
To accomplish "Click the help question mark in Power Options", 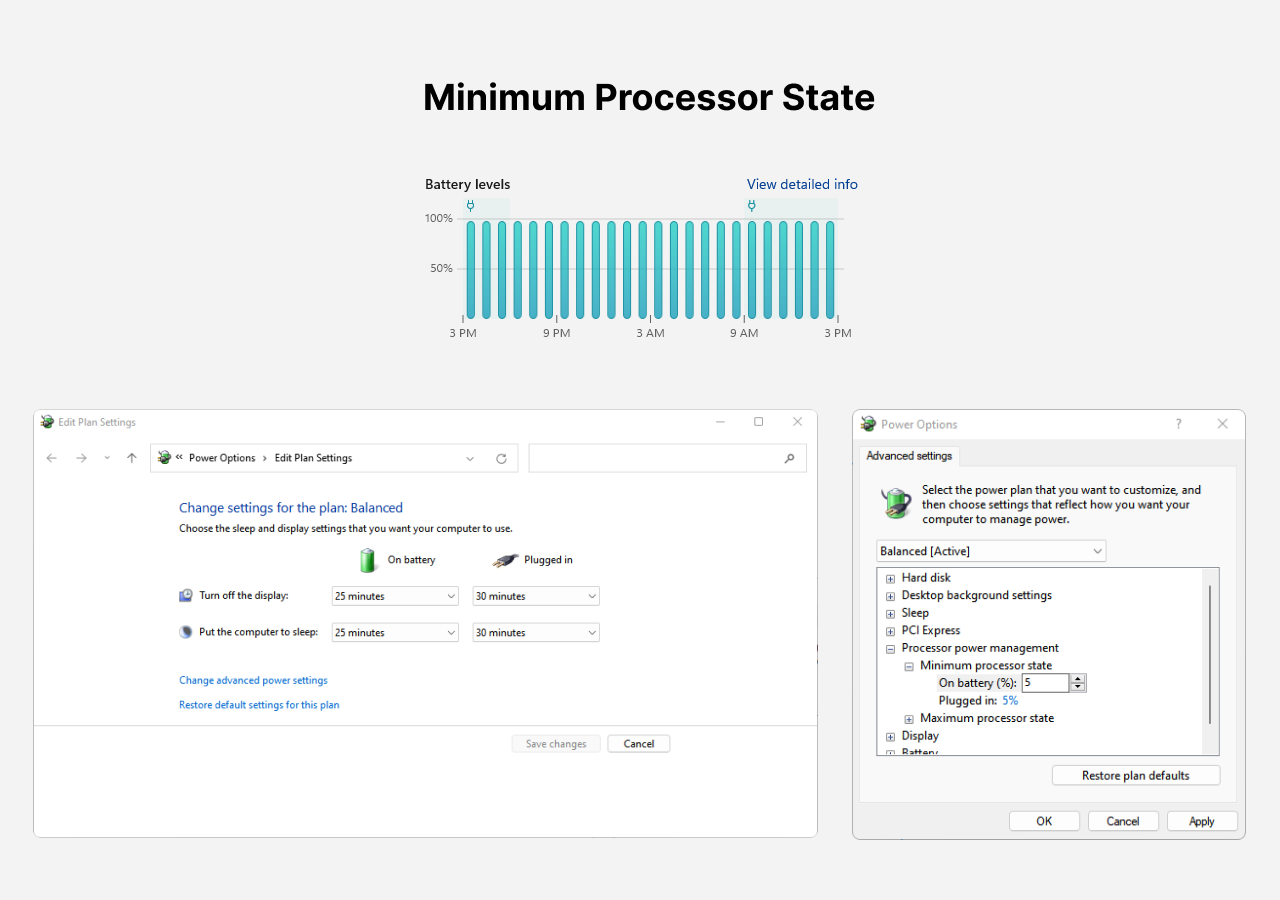I will [x=1178, y=424].
